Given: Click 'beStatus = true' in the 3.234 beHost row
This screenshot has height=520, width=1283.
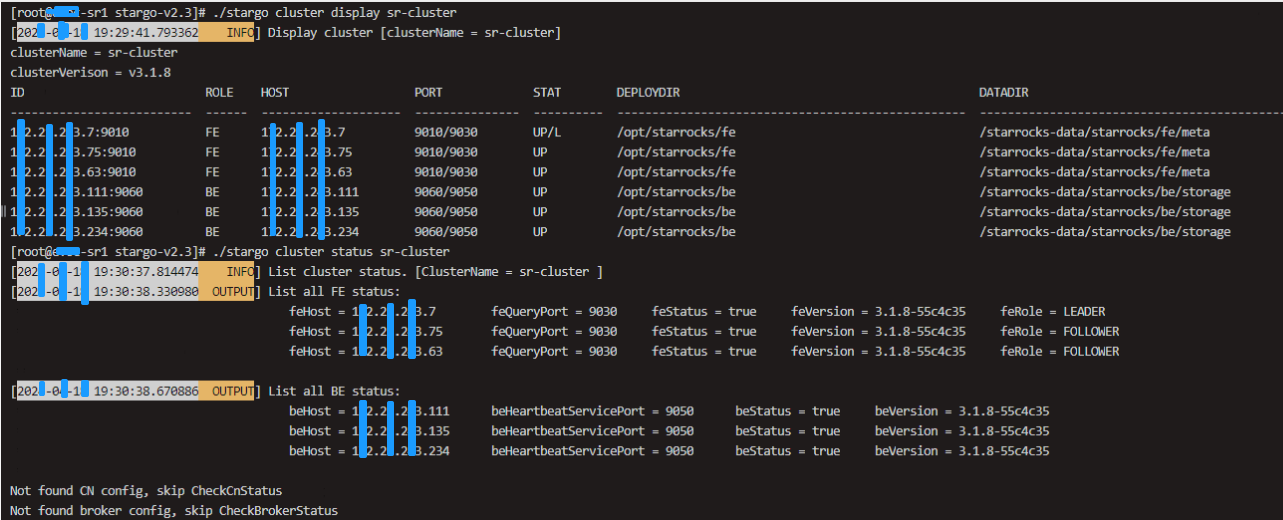Looking at the screenshot, I should [788, 451].
